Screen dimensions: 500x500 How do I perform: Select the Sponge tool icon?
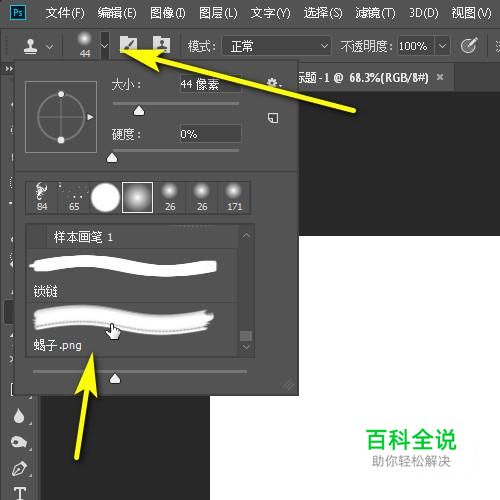tap(19, 442)
